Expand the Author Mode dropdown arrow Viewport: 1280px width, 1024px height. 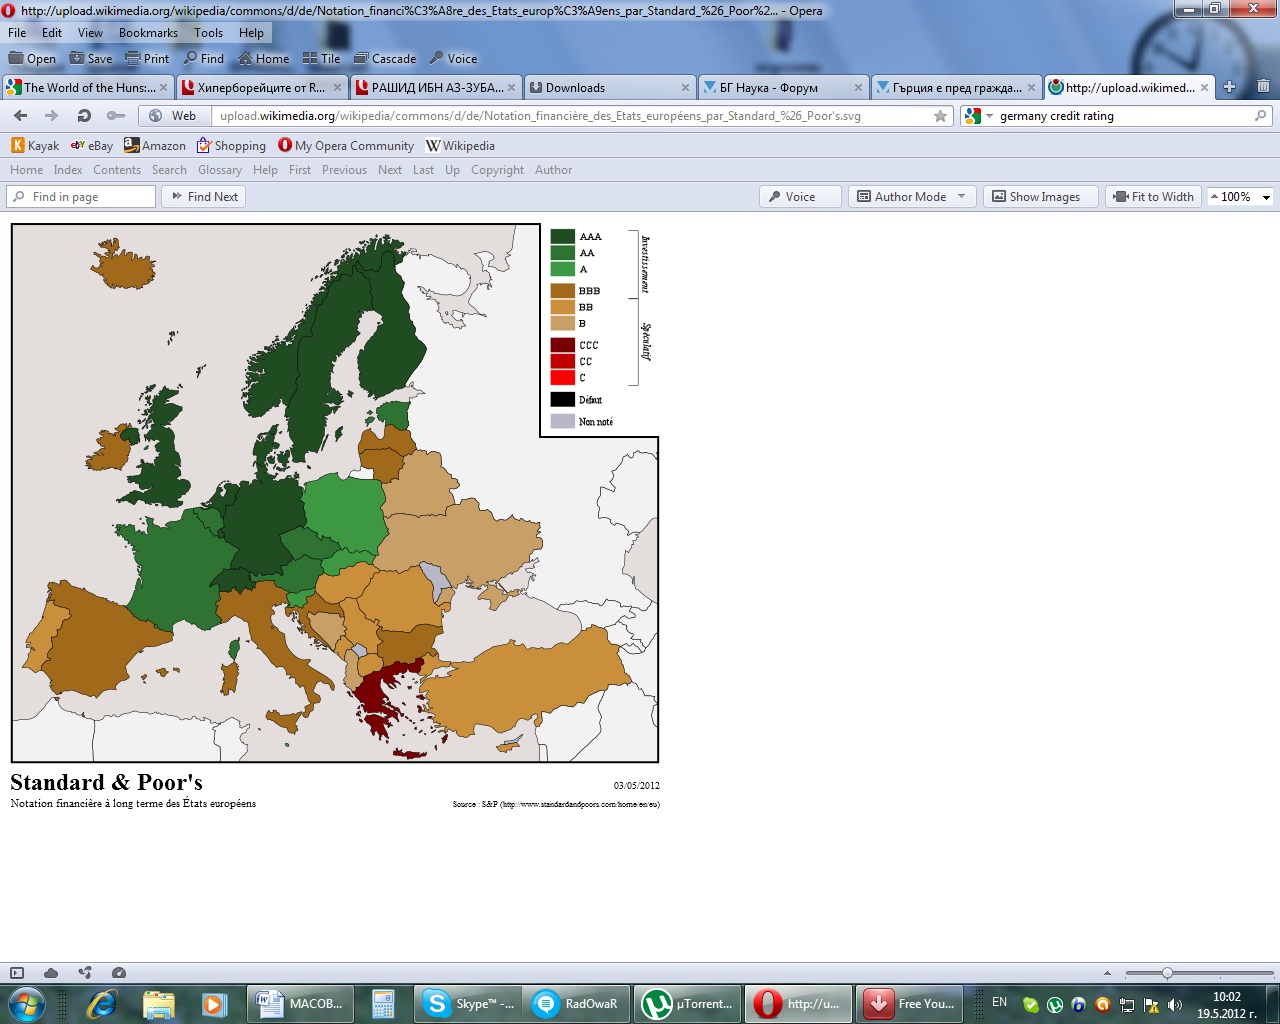[x=962, y=197]
